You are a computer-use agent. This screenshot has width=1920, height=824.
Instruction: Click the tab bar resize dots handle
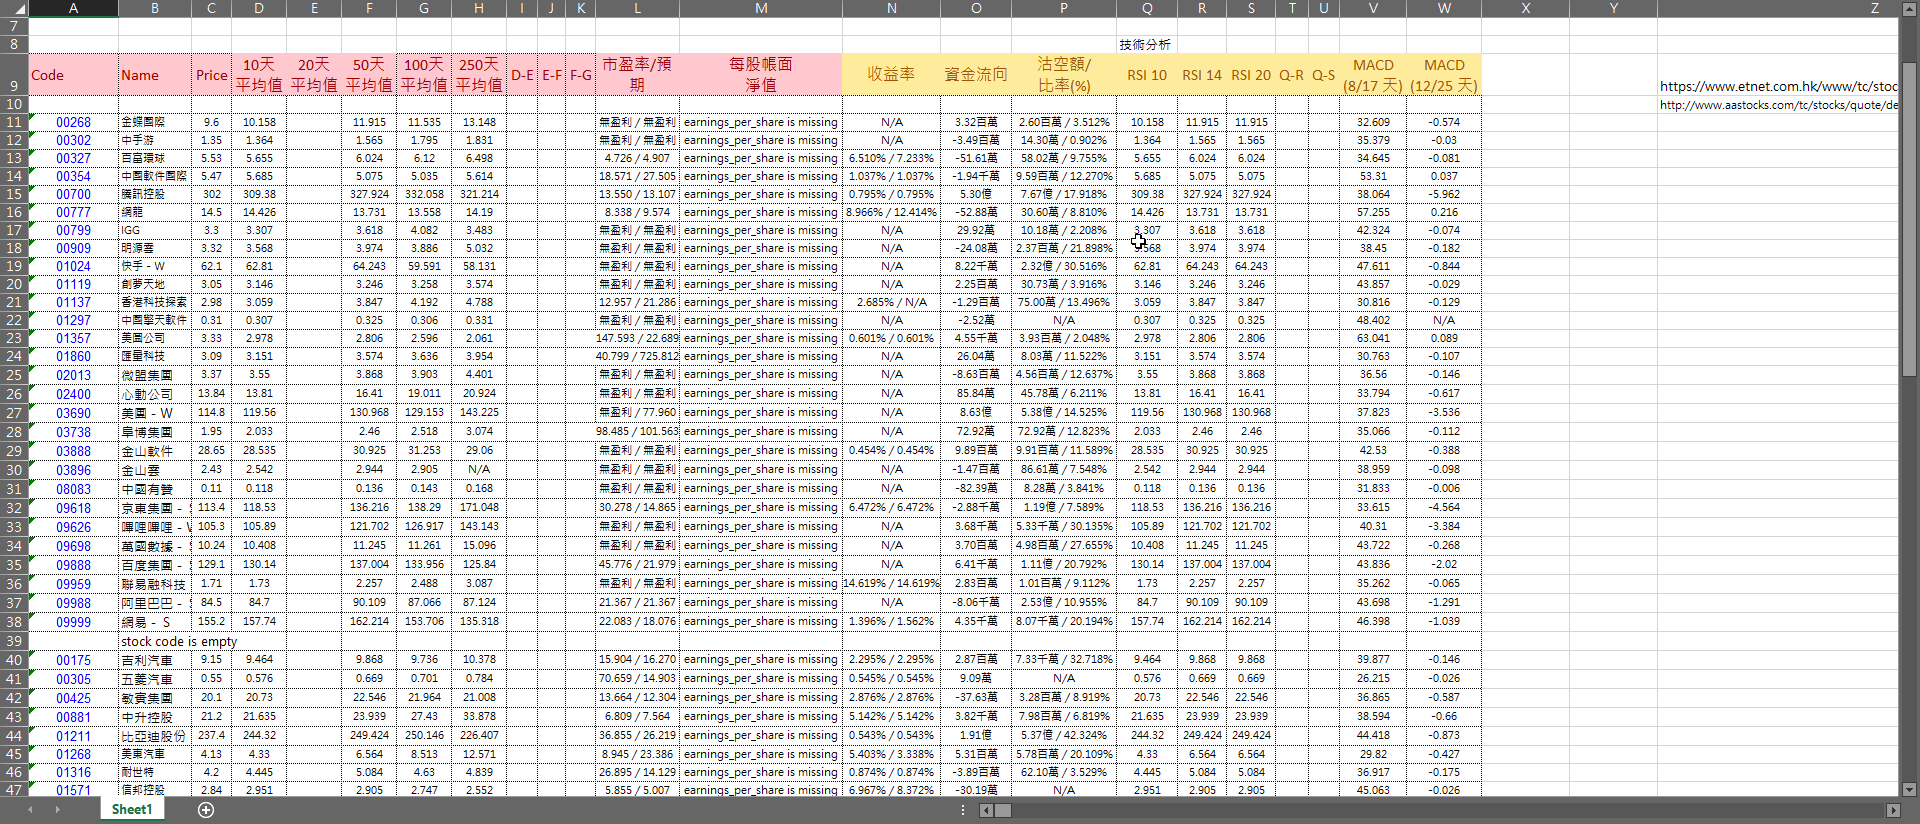(963, 810)
